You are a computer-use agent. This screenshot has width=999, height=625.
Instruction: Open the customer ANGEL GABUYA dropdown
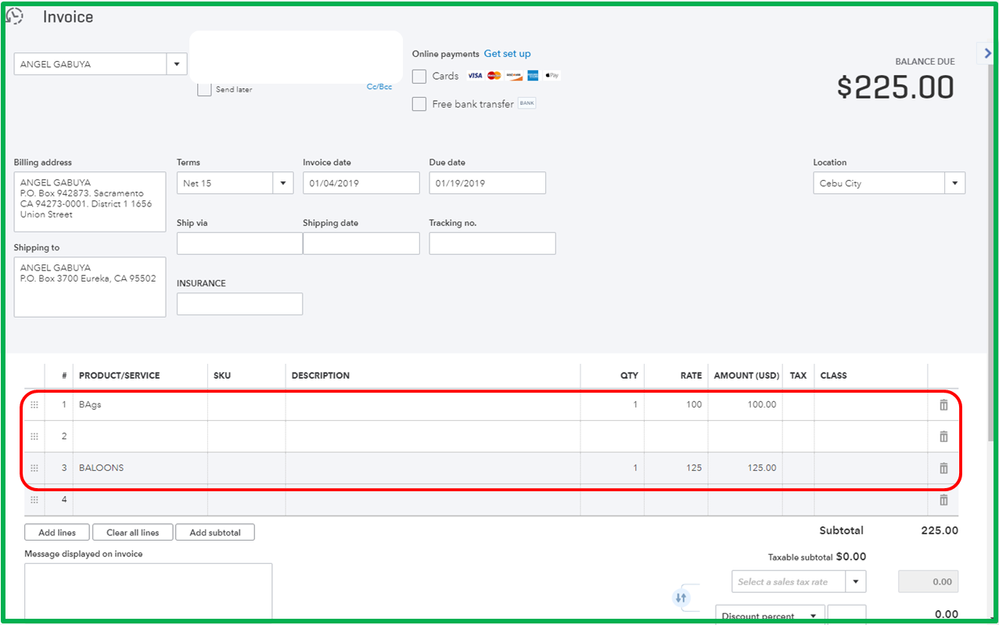(176, 64)
